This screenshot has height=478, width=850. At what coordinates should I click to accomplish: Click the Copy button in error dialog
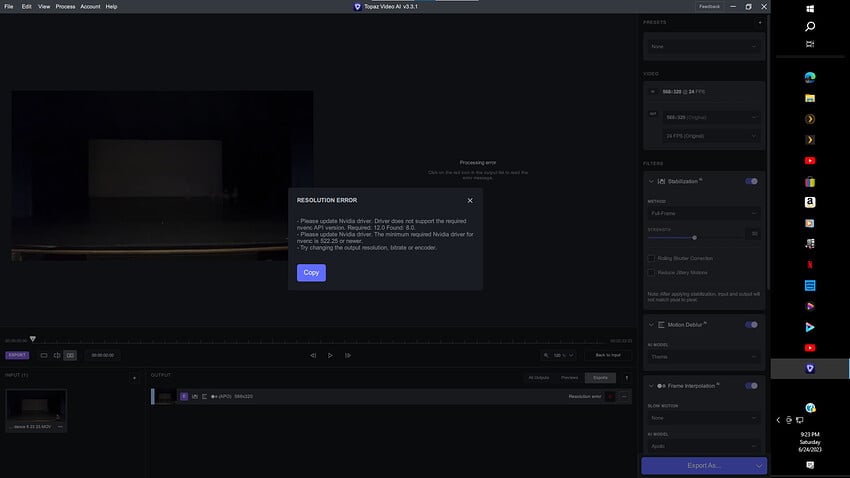(311, 273)
